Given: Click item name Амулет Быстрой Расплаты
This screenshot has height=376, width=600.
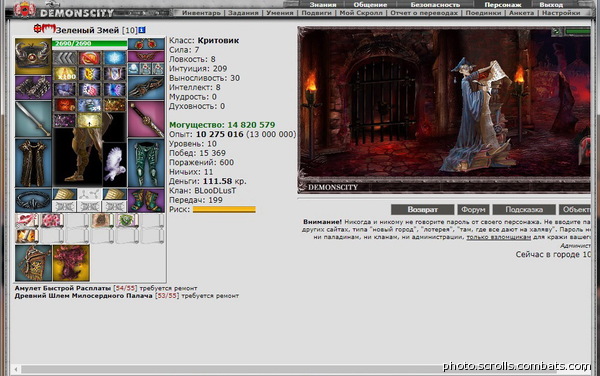Looking at the screenshot, I should pyautogui.click(x=63, y=288).
